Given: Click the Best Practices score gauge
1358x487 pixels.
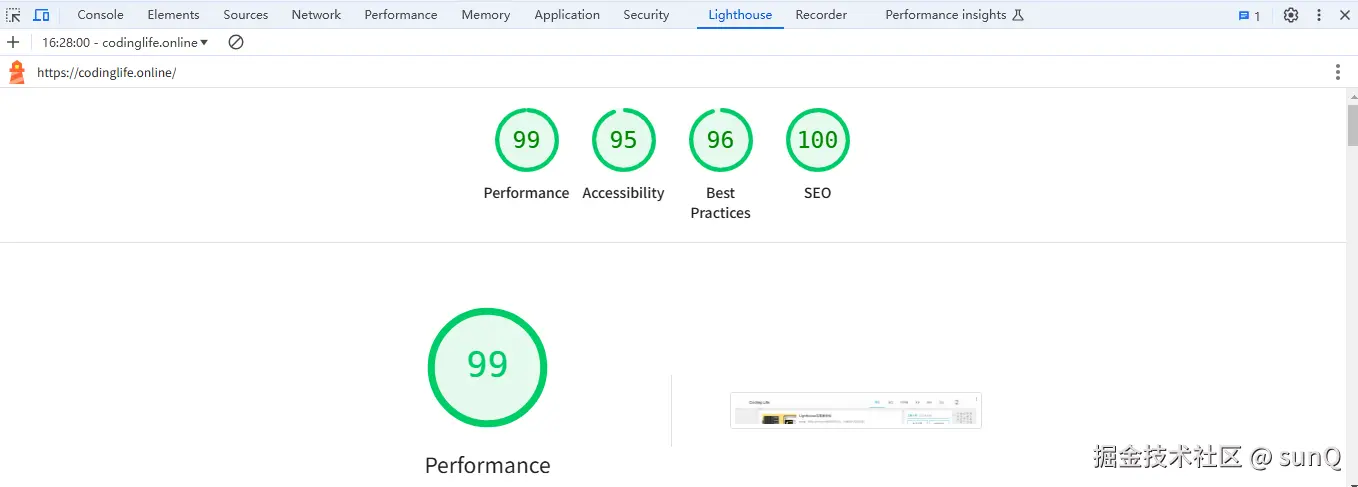Looking at the screenshot, I should pyautogui.click(x=720, y=140).
